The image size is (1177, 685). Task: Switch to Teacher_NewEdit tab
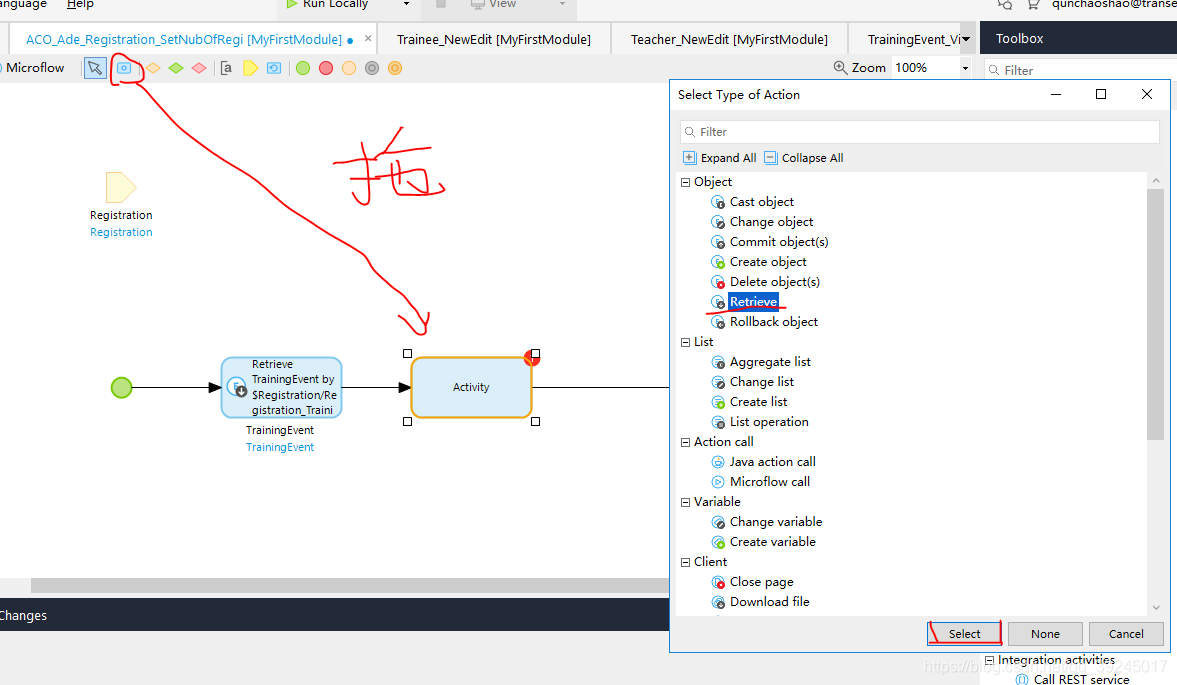(x=728, y=40)
